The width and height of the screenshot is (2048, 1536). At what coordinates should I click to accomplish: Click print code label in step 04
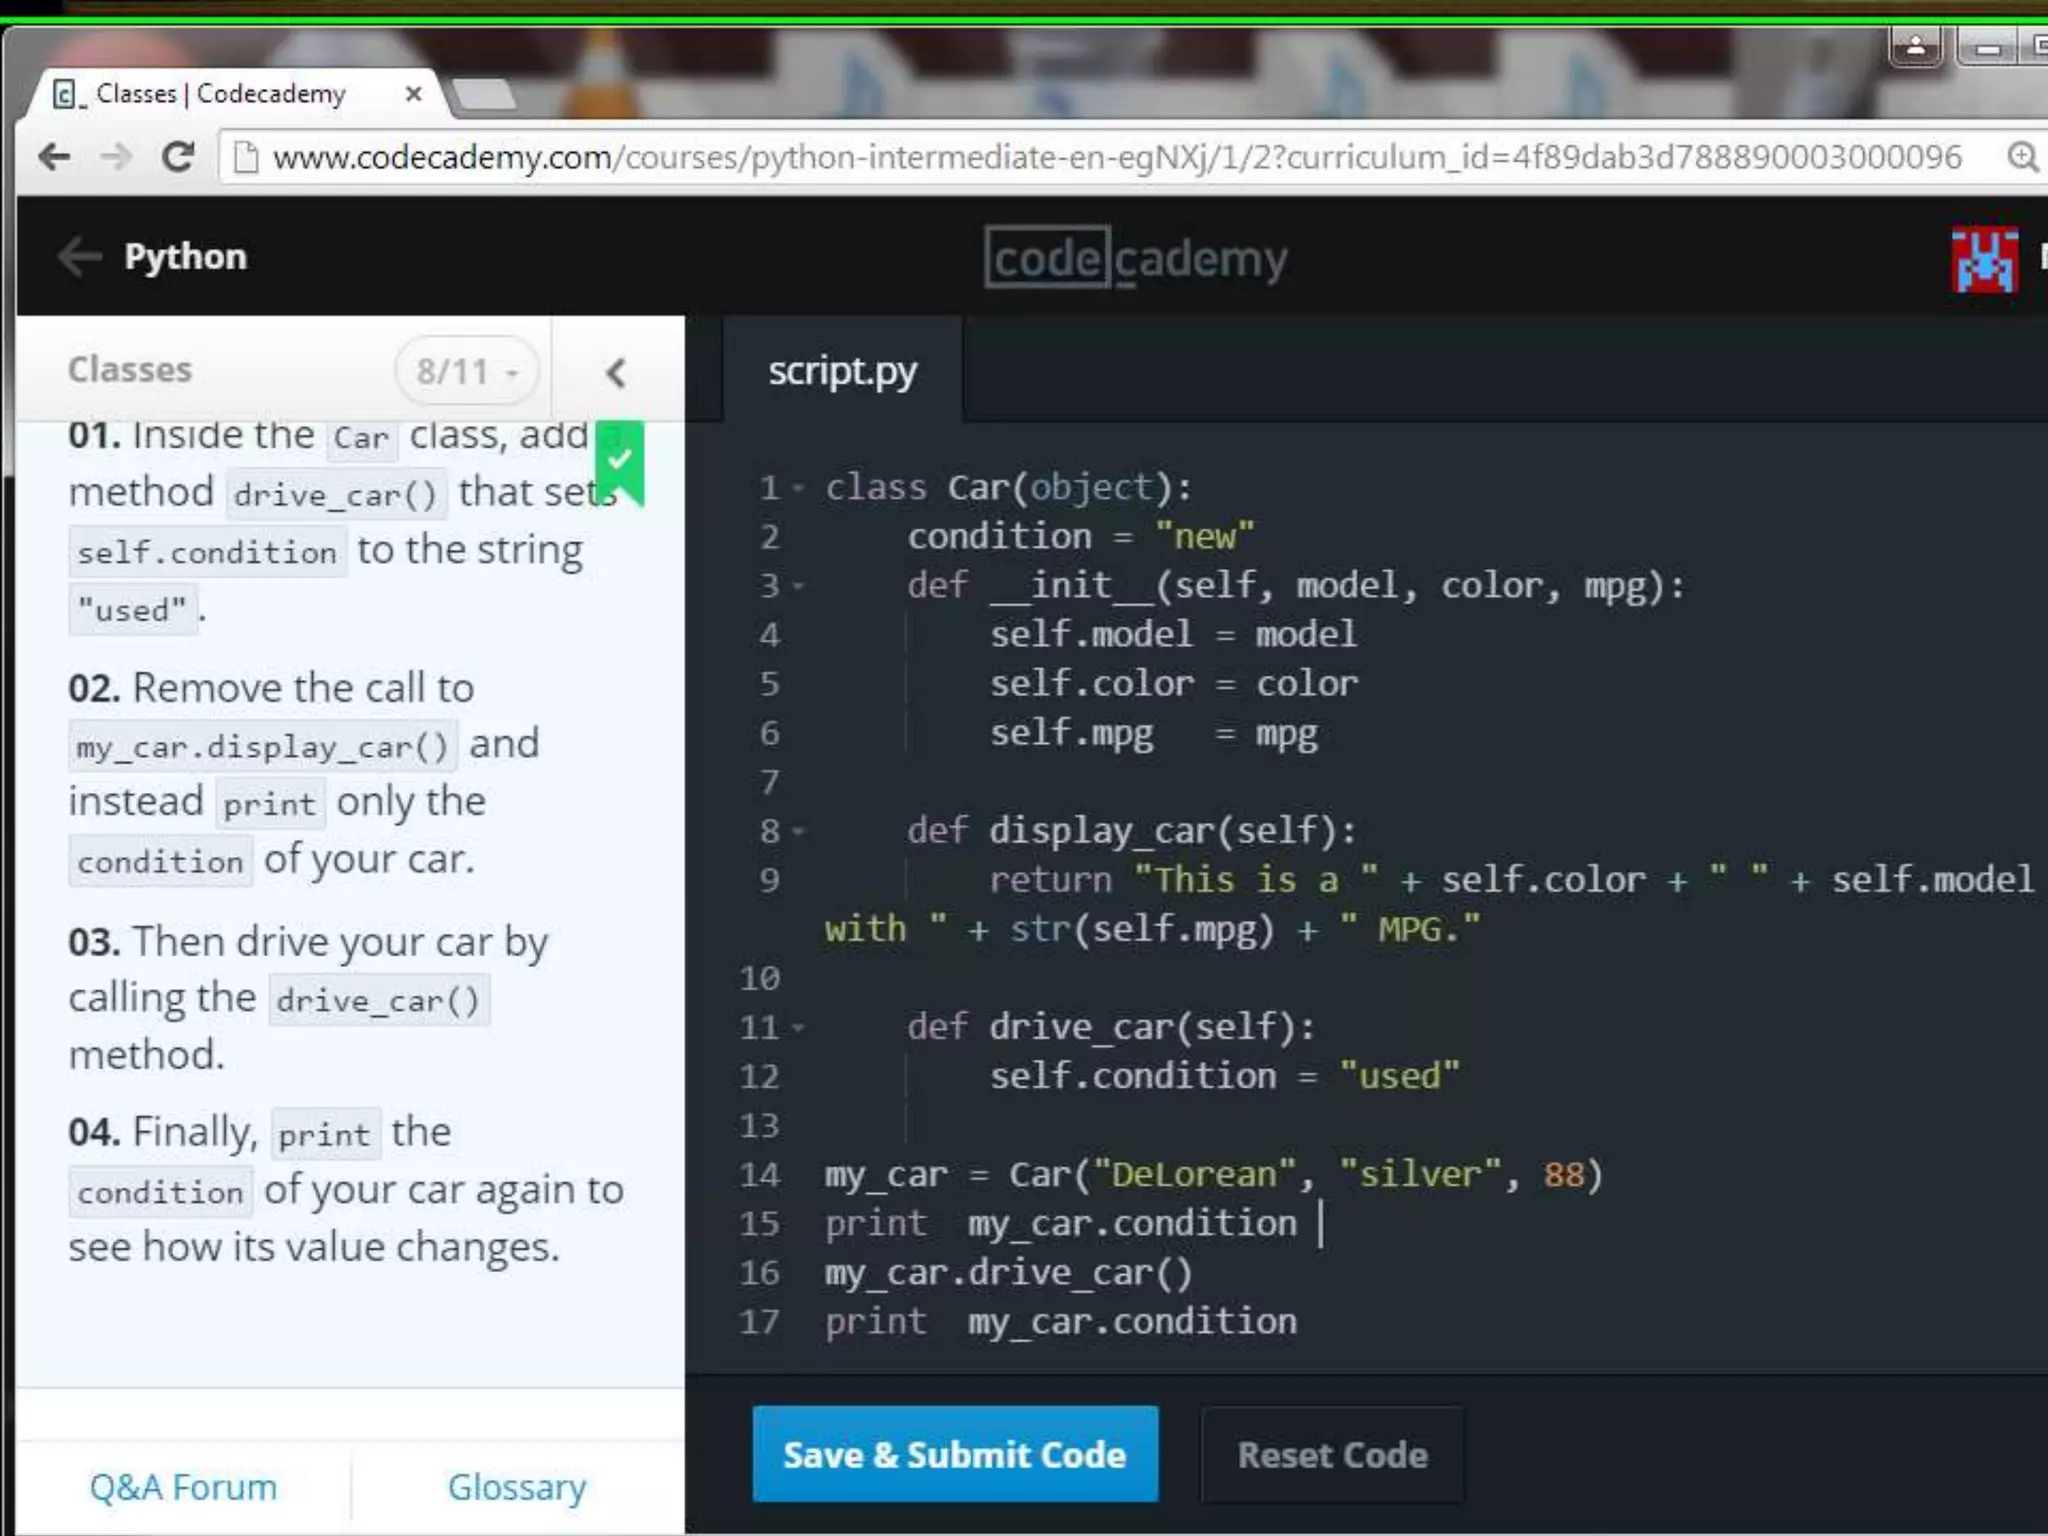325,1135
